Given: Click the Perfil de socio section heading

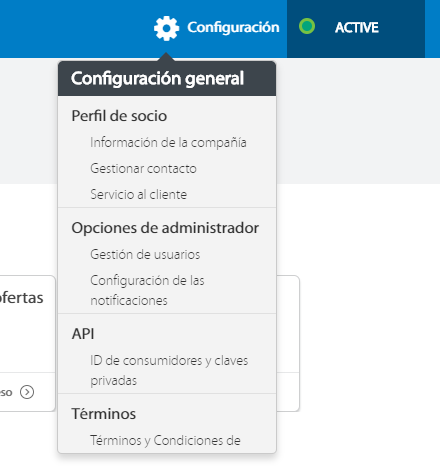Looking at the screenshot, I should point(119,116).
